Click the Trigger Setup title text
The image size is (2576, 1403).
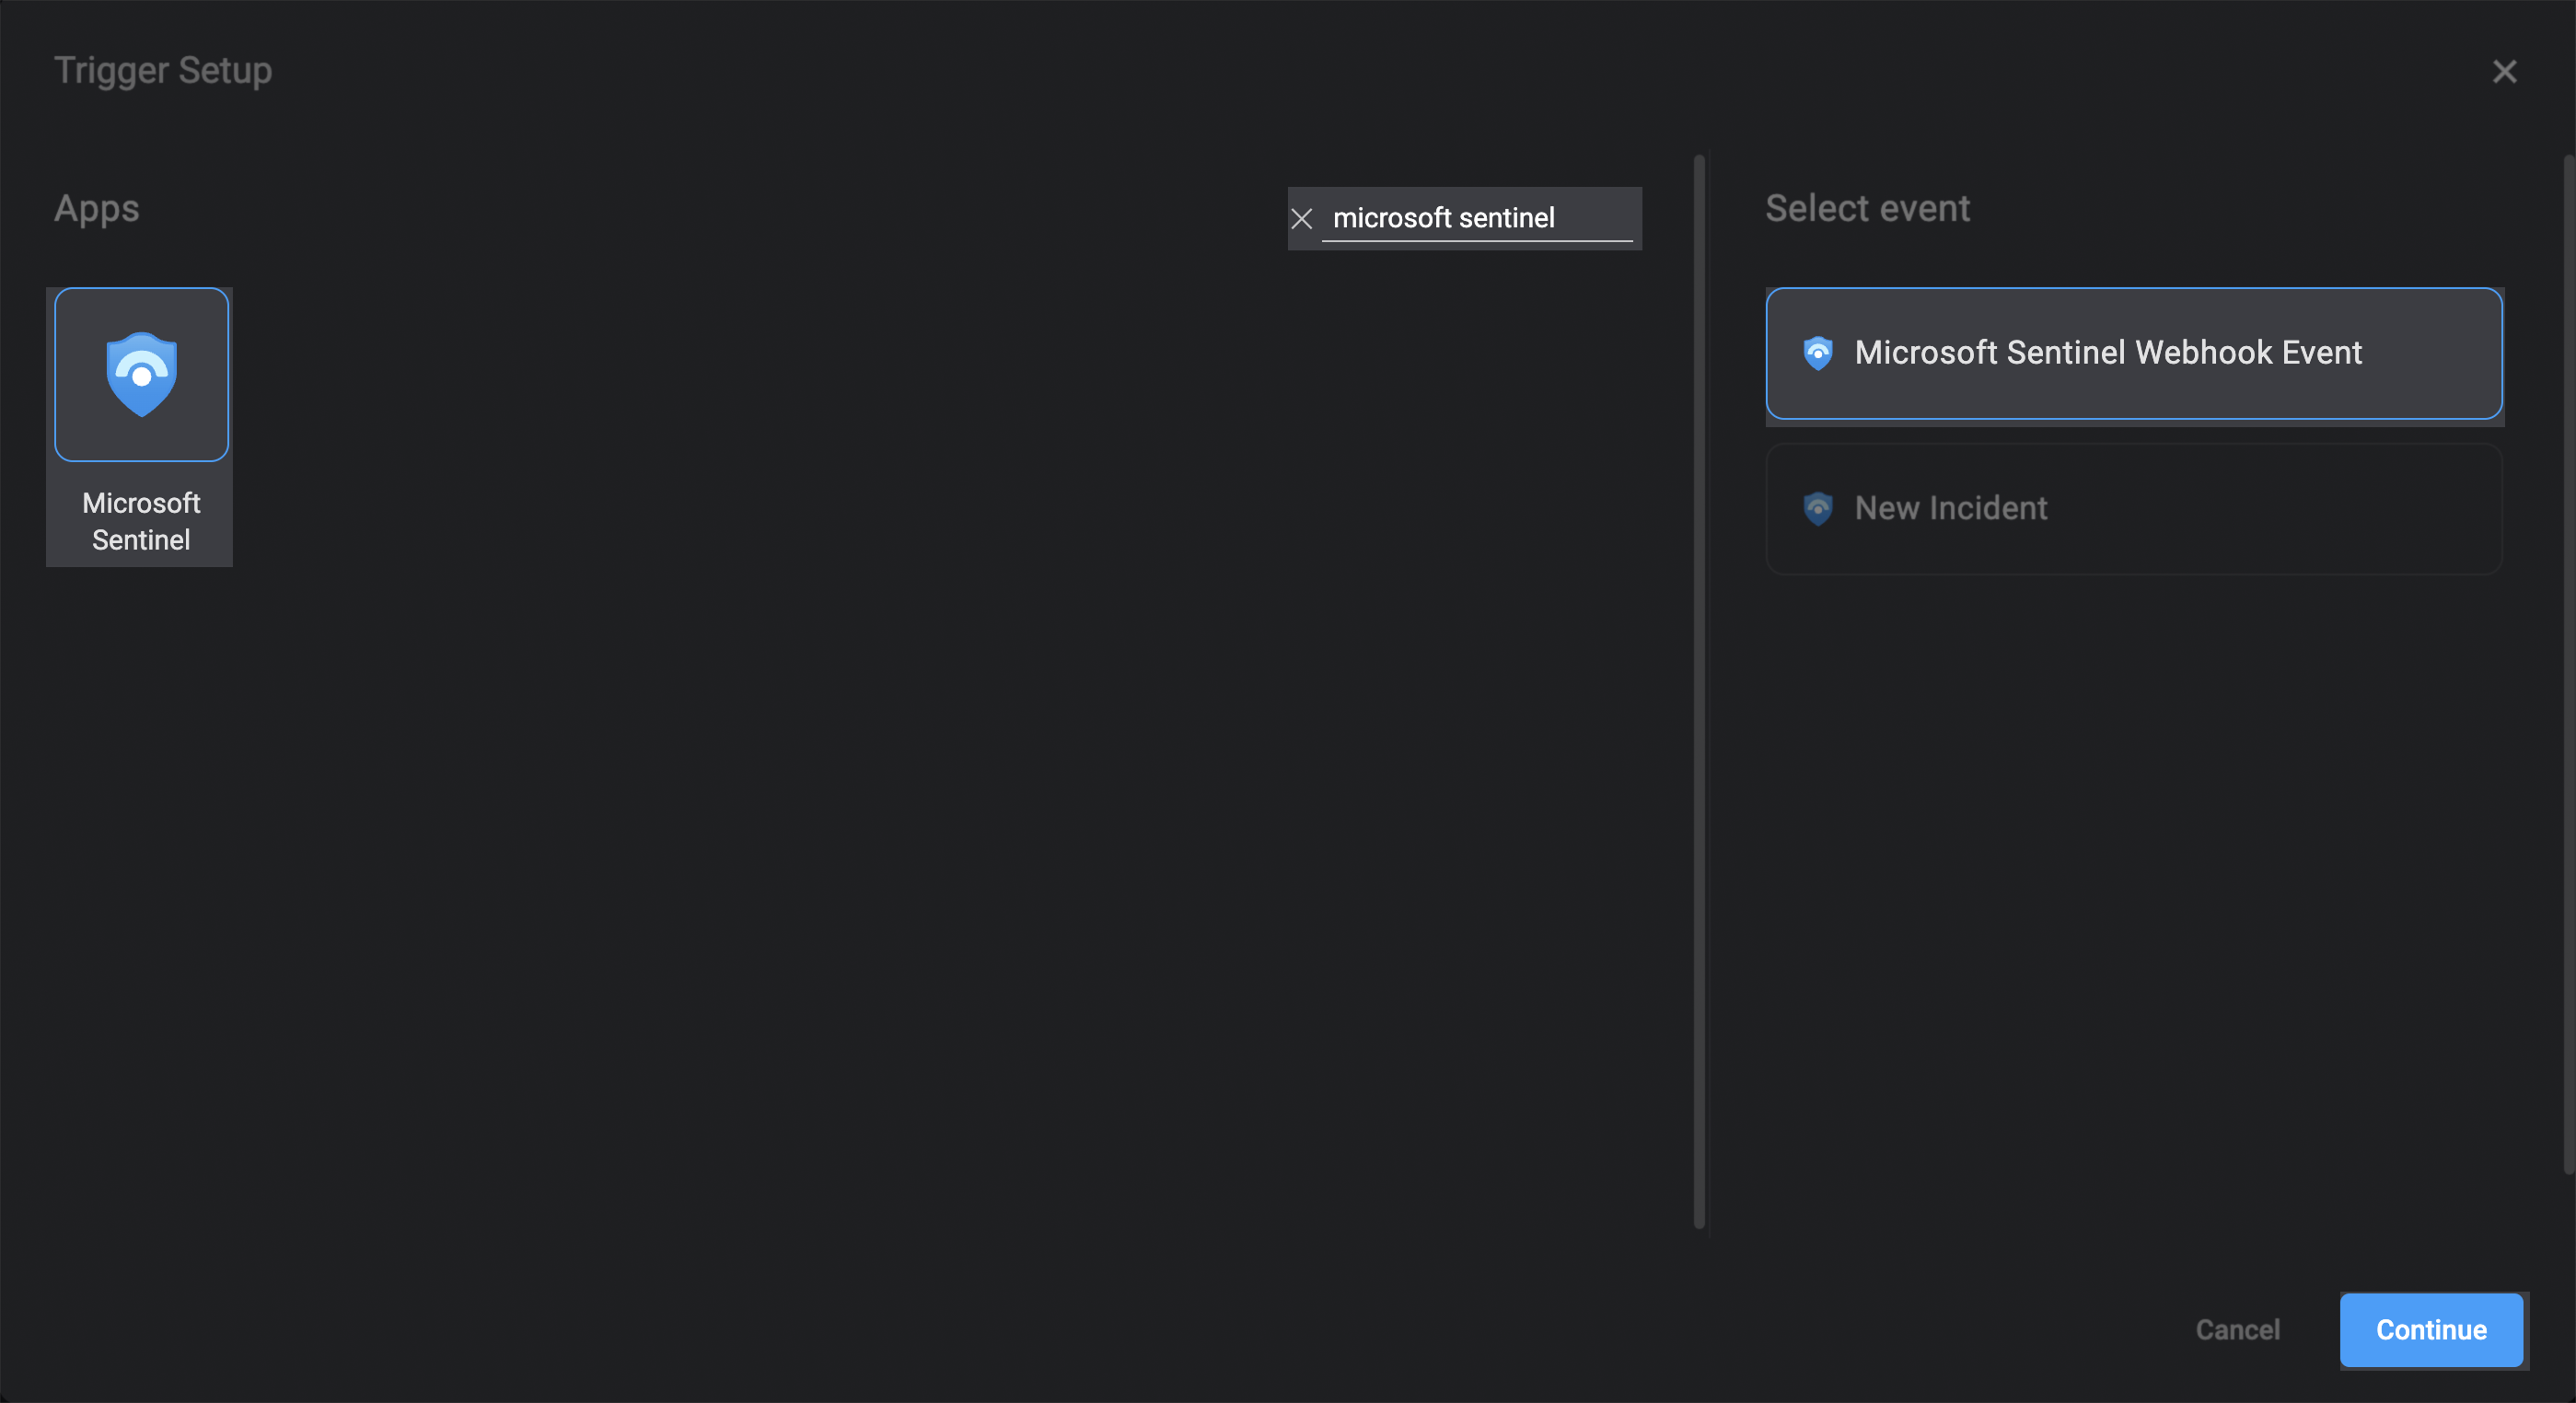click(x=162, y=70)
